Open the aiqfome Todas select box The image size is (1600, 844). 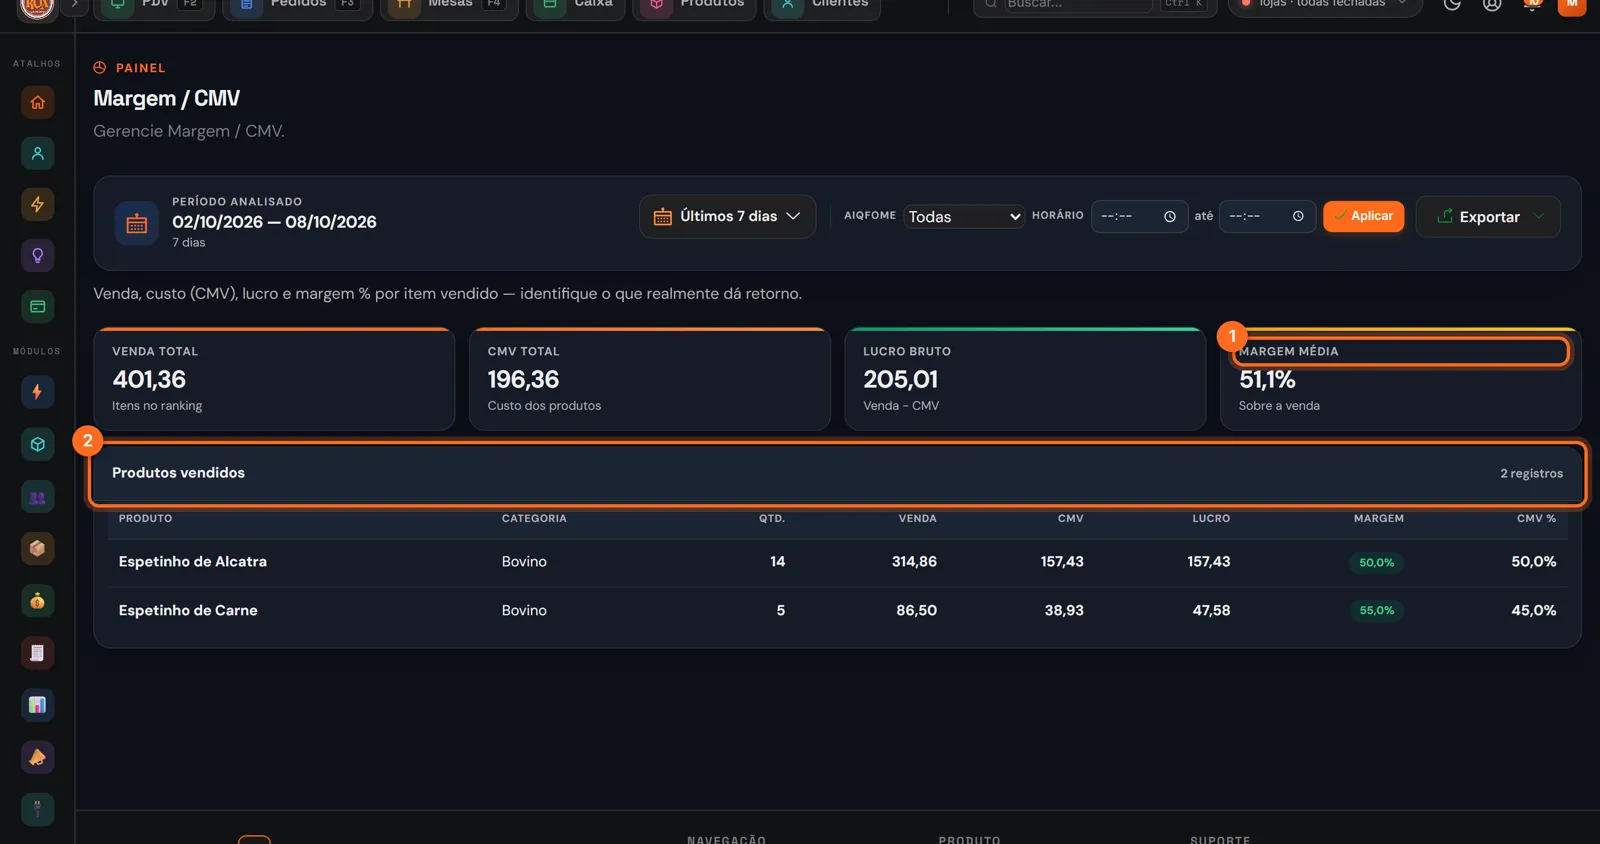pyautogui.click(x=964, y=216)
